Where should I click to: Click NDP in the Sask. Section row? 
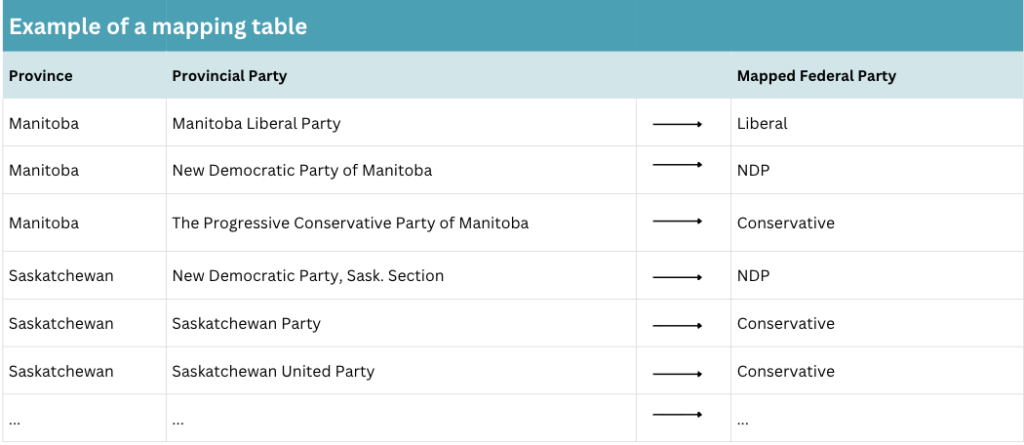753,276
